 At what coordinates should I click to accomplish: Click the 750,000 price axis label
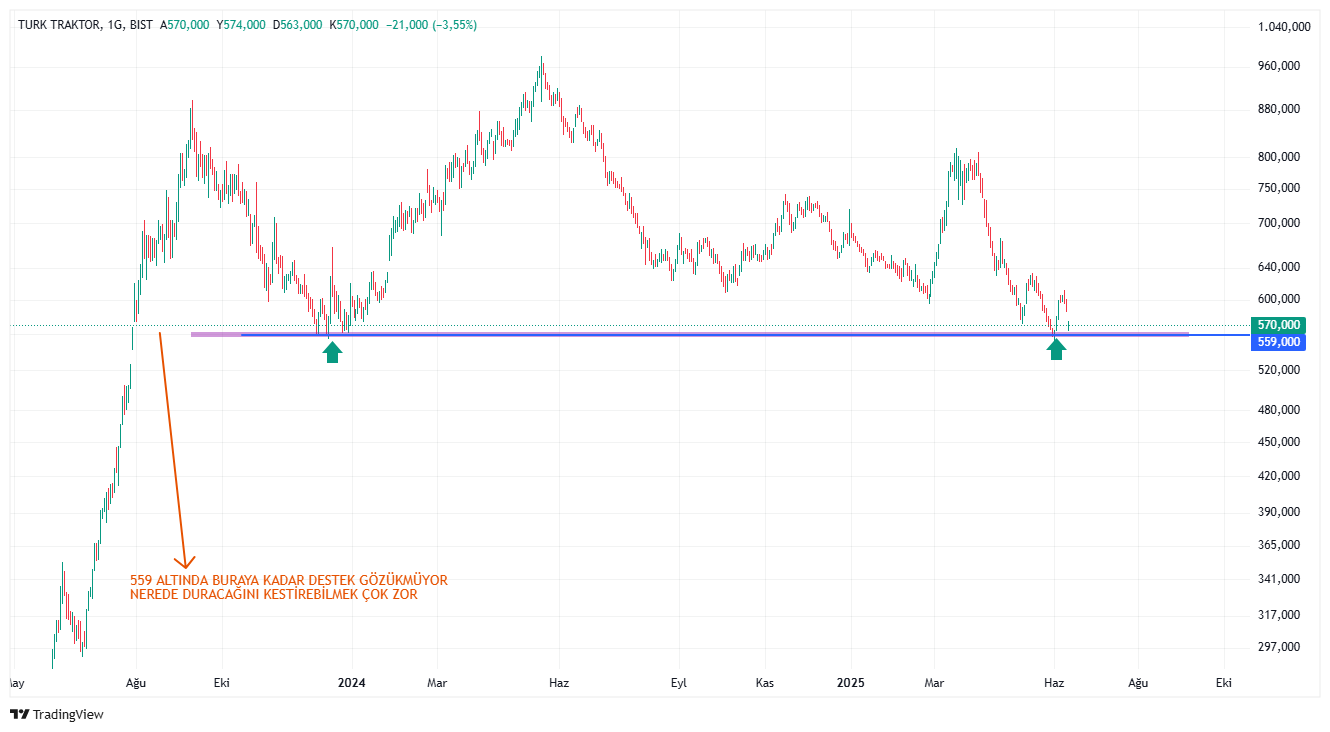pyautogui.click(x=1279, y=188)
